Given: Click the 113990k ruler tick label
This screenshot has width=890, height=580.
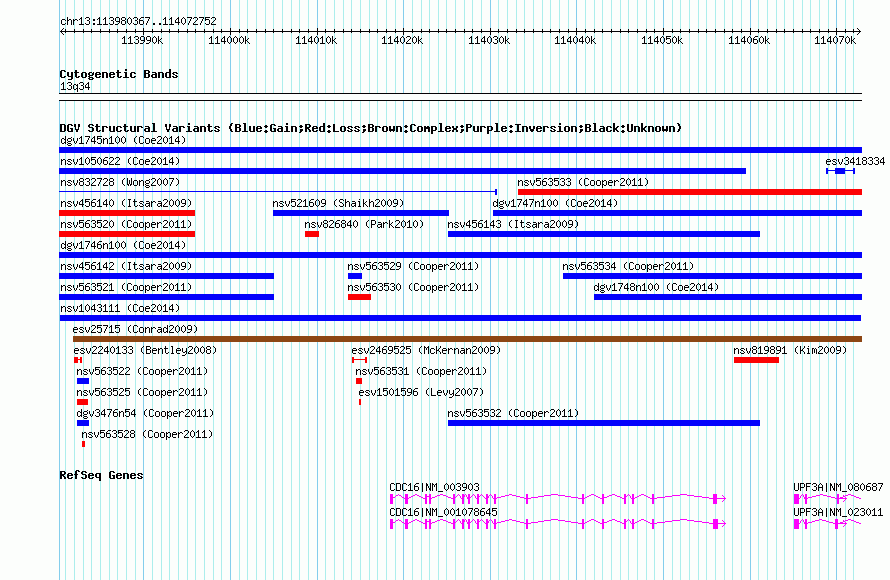Looking at the screenshot, I should [x=142, y=40].
